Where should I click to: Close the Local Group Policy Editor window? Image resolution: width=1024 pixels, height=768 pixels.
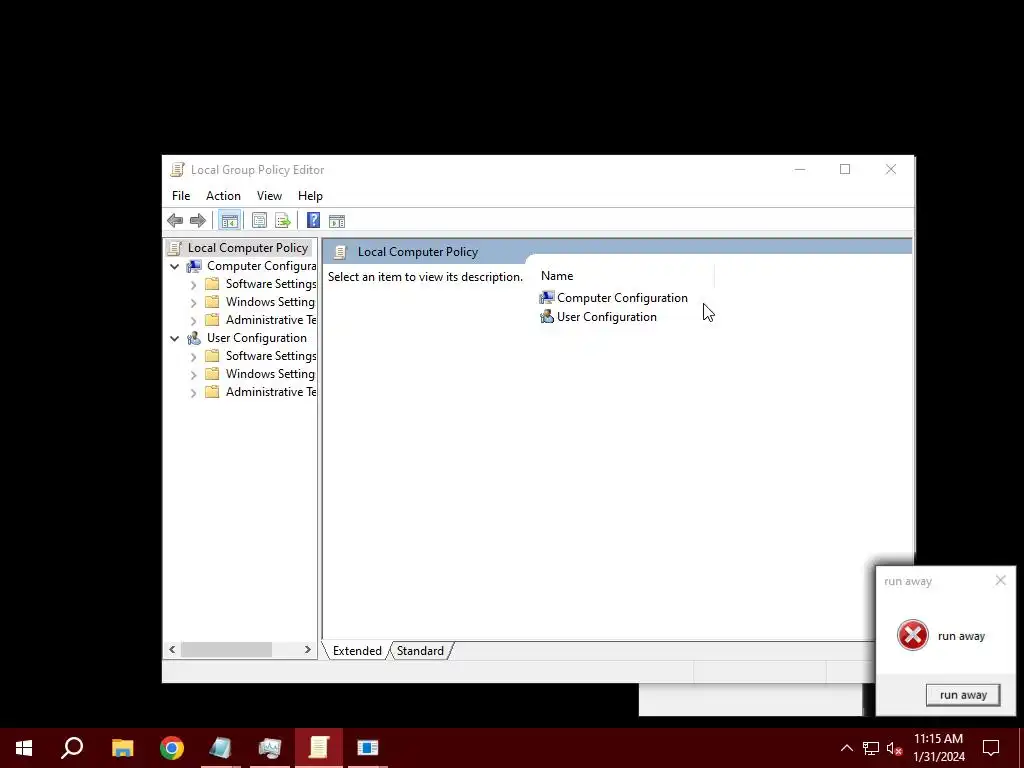pyautogui.click(x=891, y=170)
